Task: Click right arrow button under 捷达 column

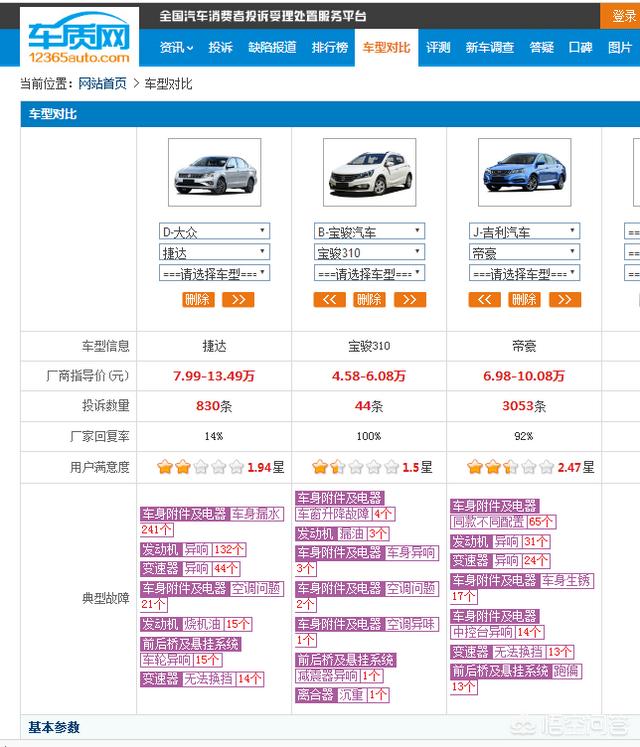Action: pos(238,300)
